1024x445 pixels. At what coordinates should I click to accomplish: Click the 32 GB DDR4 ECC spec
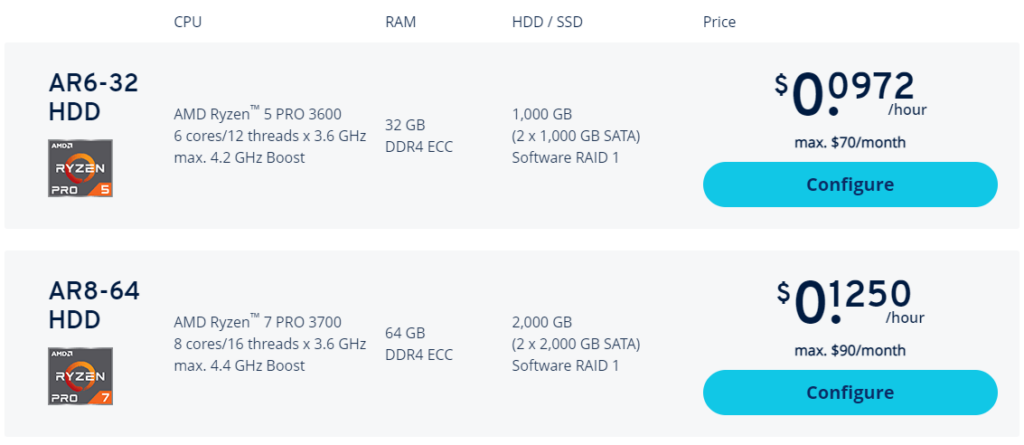coord(419,136)
